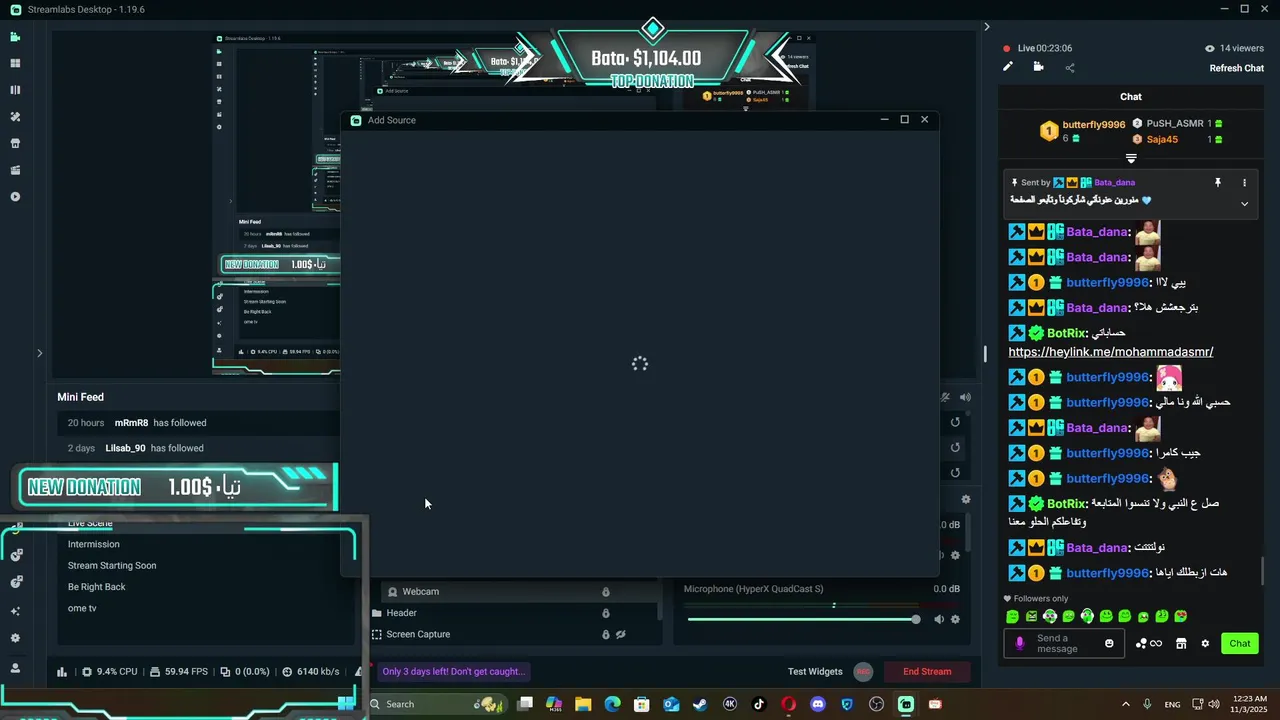The image size is (1280, 720).
Task: Toggle lock on the Header folder
Action: 605,613
